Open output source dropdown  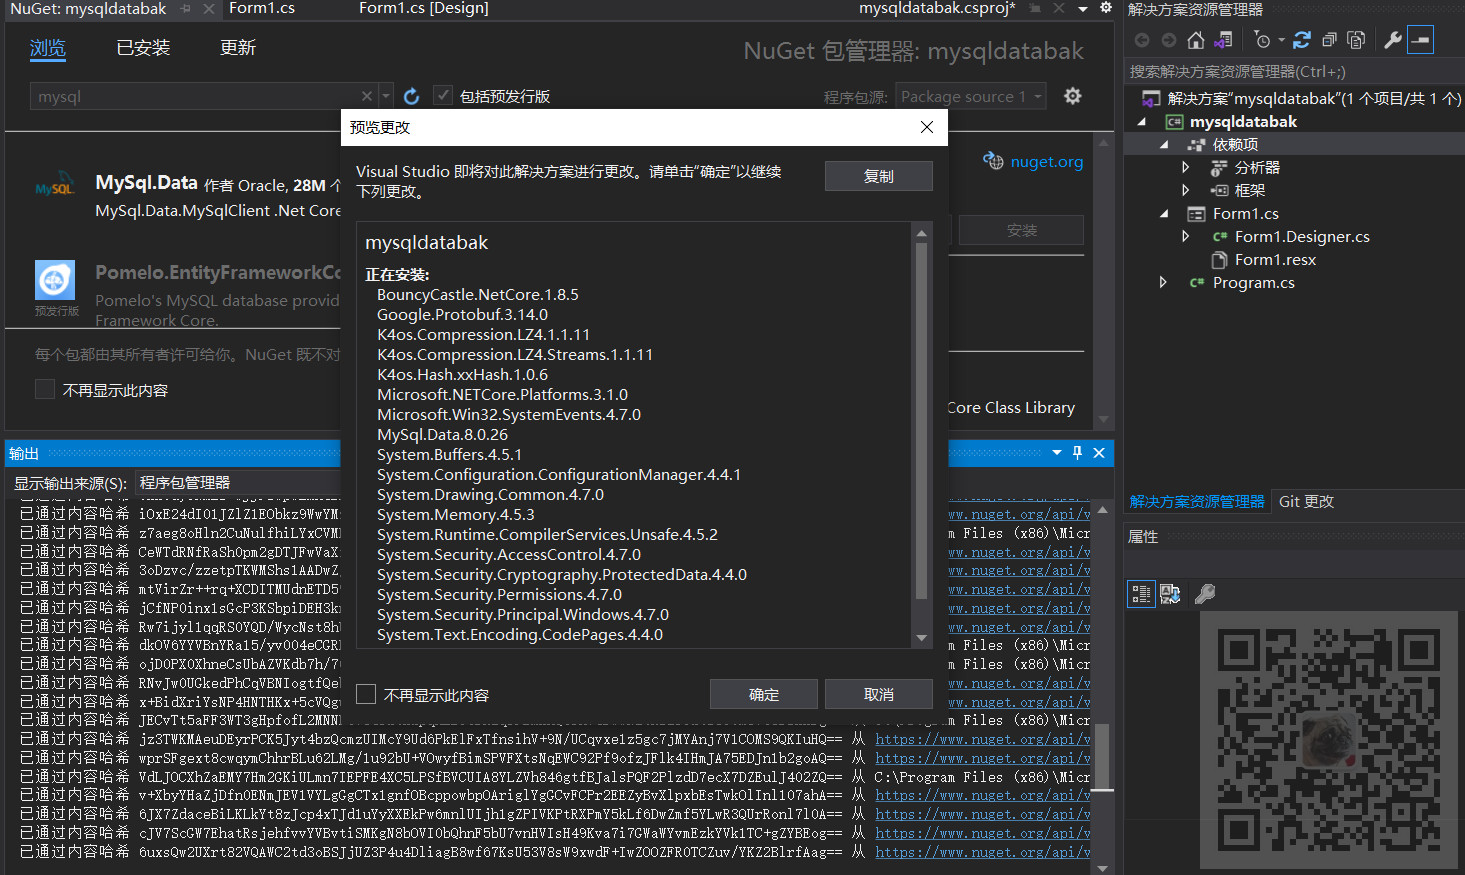click(238, 483)
